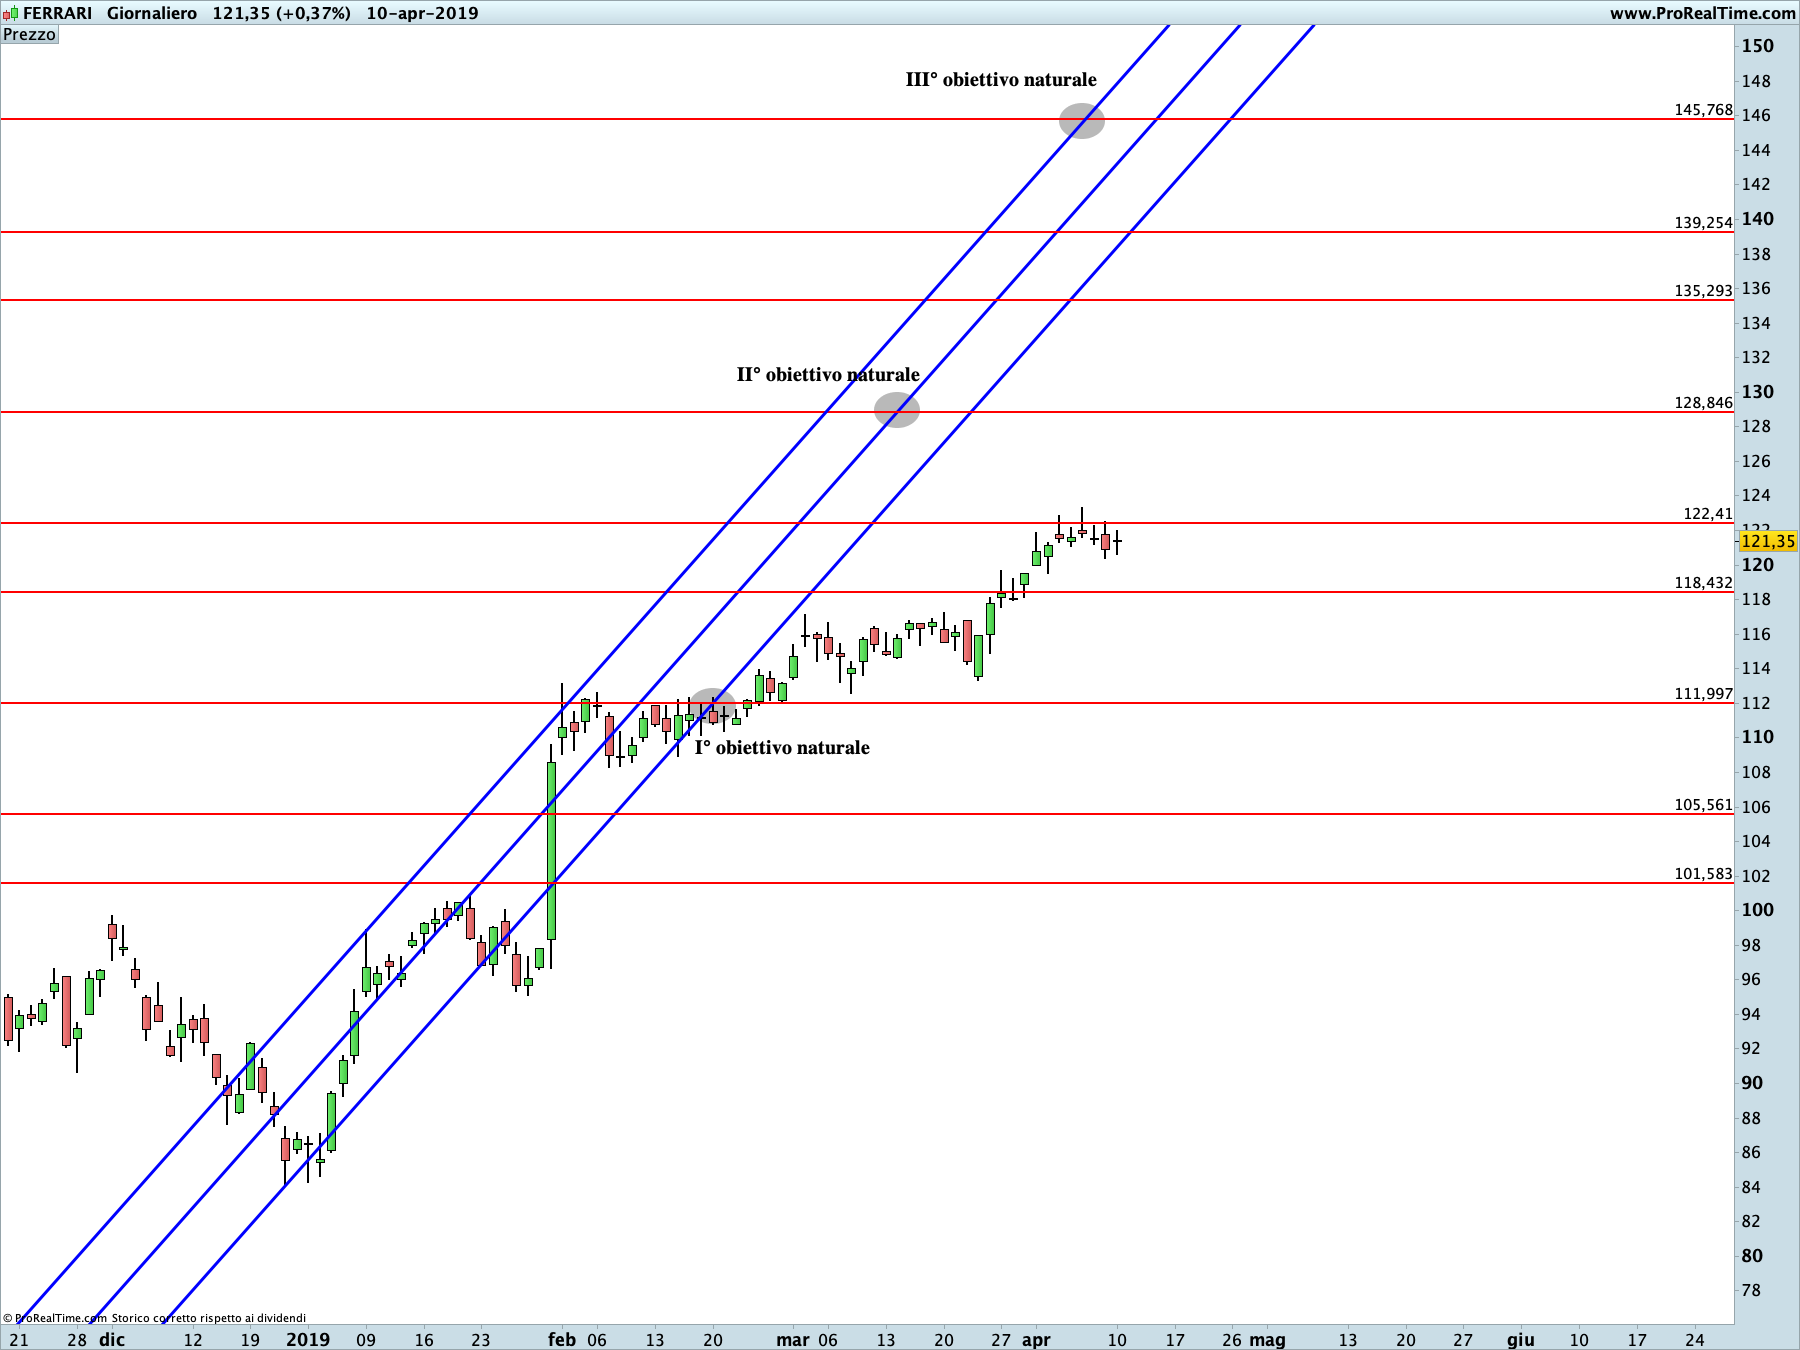Image resolution: width=1800 pixels, height=1350 pixels.
Task: Click the candlestick icon beside FERRARI title
Action: point(9,13)
